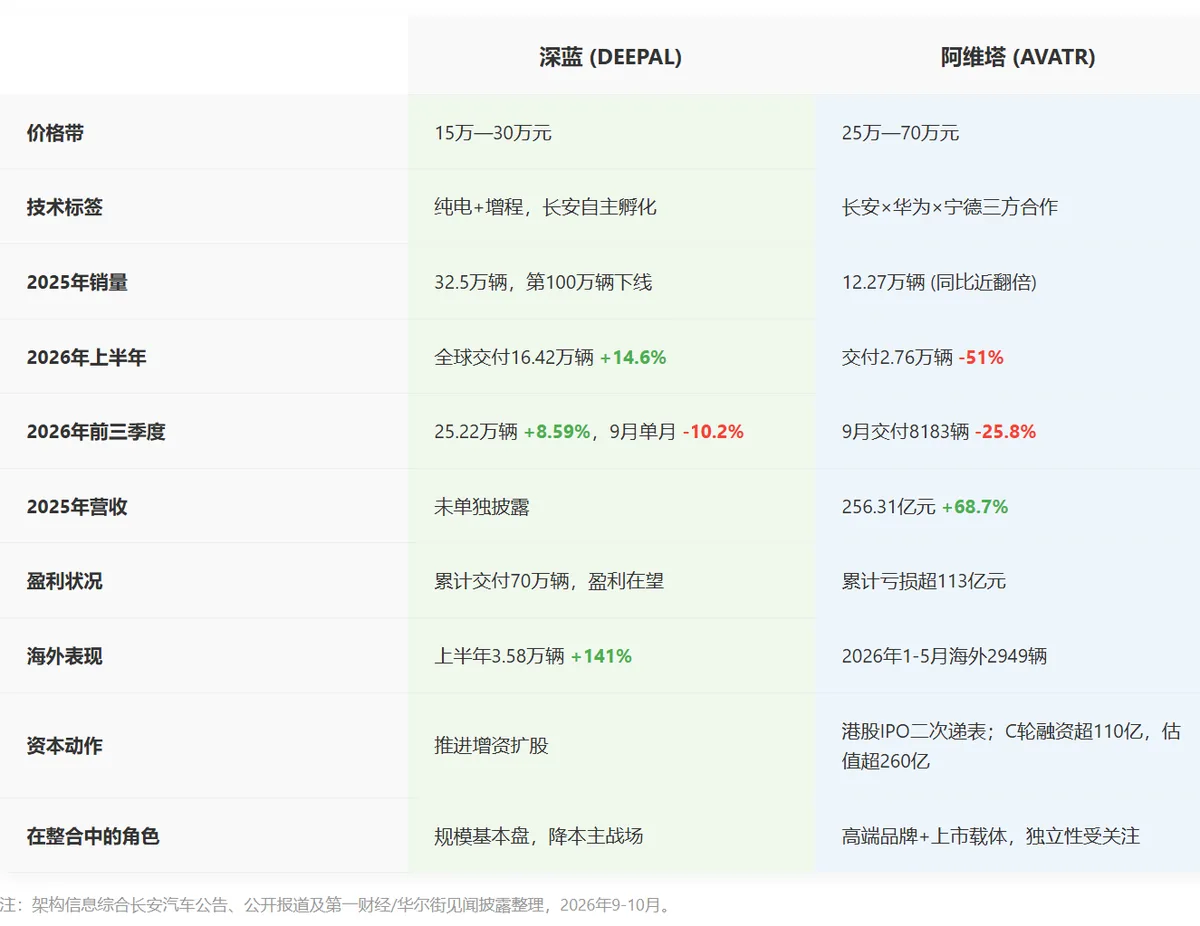Image resolution: width=1200 pixels, height=926 pixels.
Task: Click the 32.5万辆，第100万辆下线 cell
Action: point(611,282)
